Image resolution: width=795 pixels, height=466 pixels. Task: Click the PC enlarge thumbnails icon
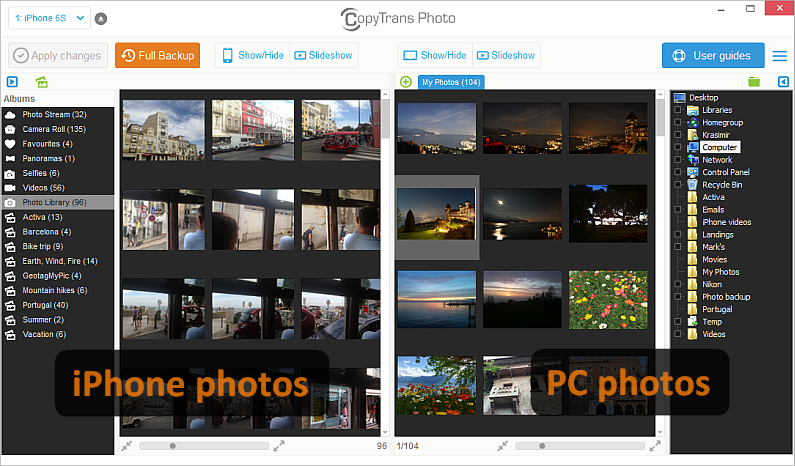coord(655,446)
